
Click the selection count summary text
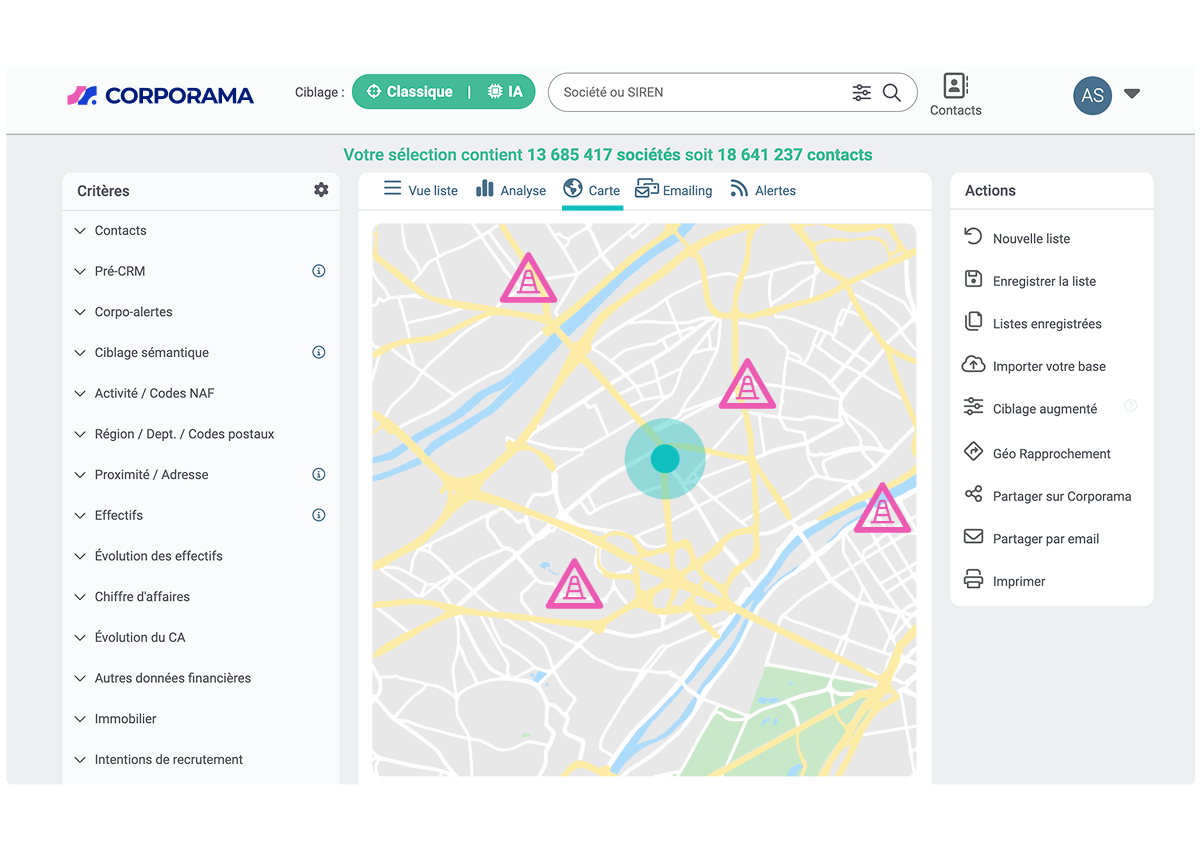[x=608, y=155]
